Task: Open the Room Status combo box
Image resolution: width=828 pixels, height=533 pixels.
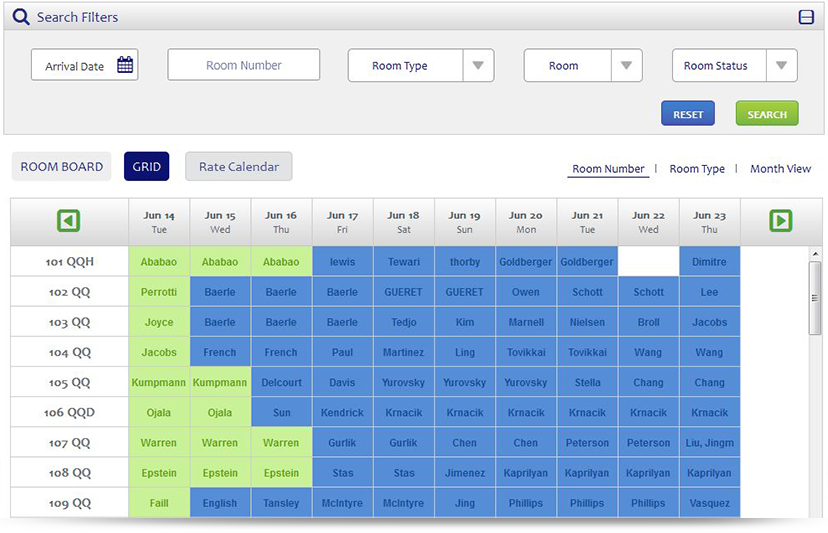Action: click(x=735, y=66)
